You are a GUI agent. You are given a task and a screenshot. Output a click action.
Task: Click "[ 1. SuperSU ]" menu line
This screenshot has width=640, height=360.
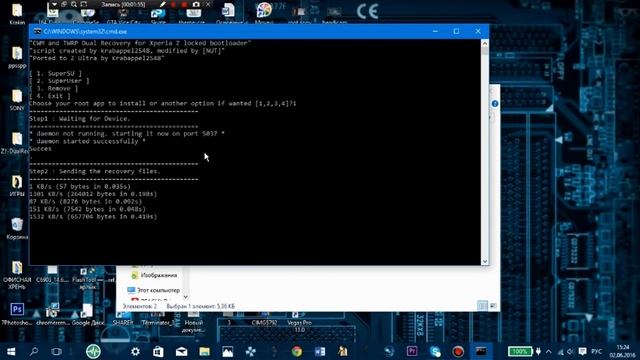tap(56, 73)
